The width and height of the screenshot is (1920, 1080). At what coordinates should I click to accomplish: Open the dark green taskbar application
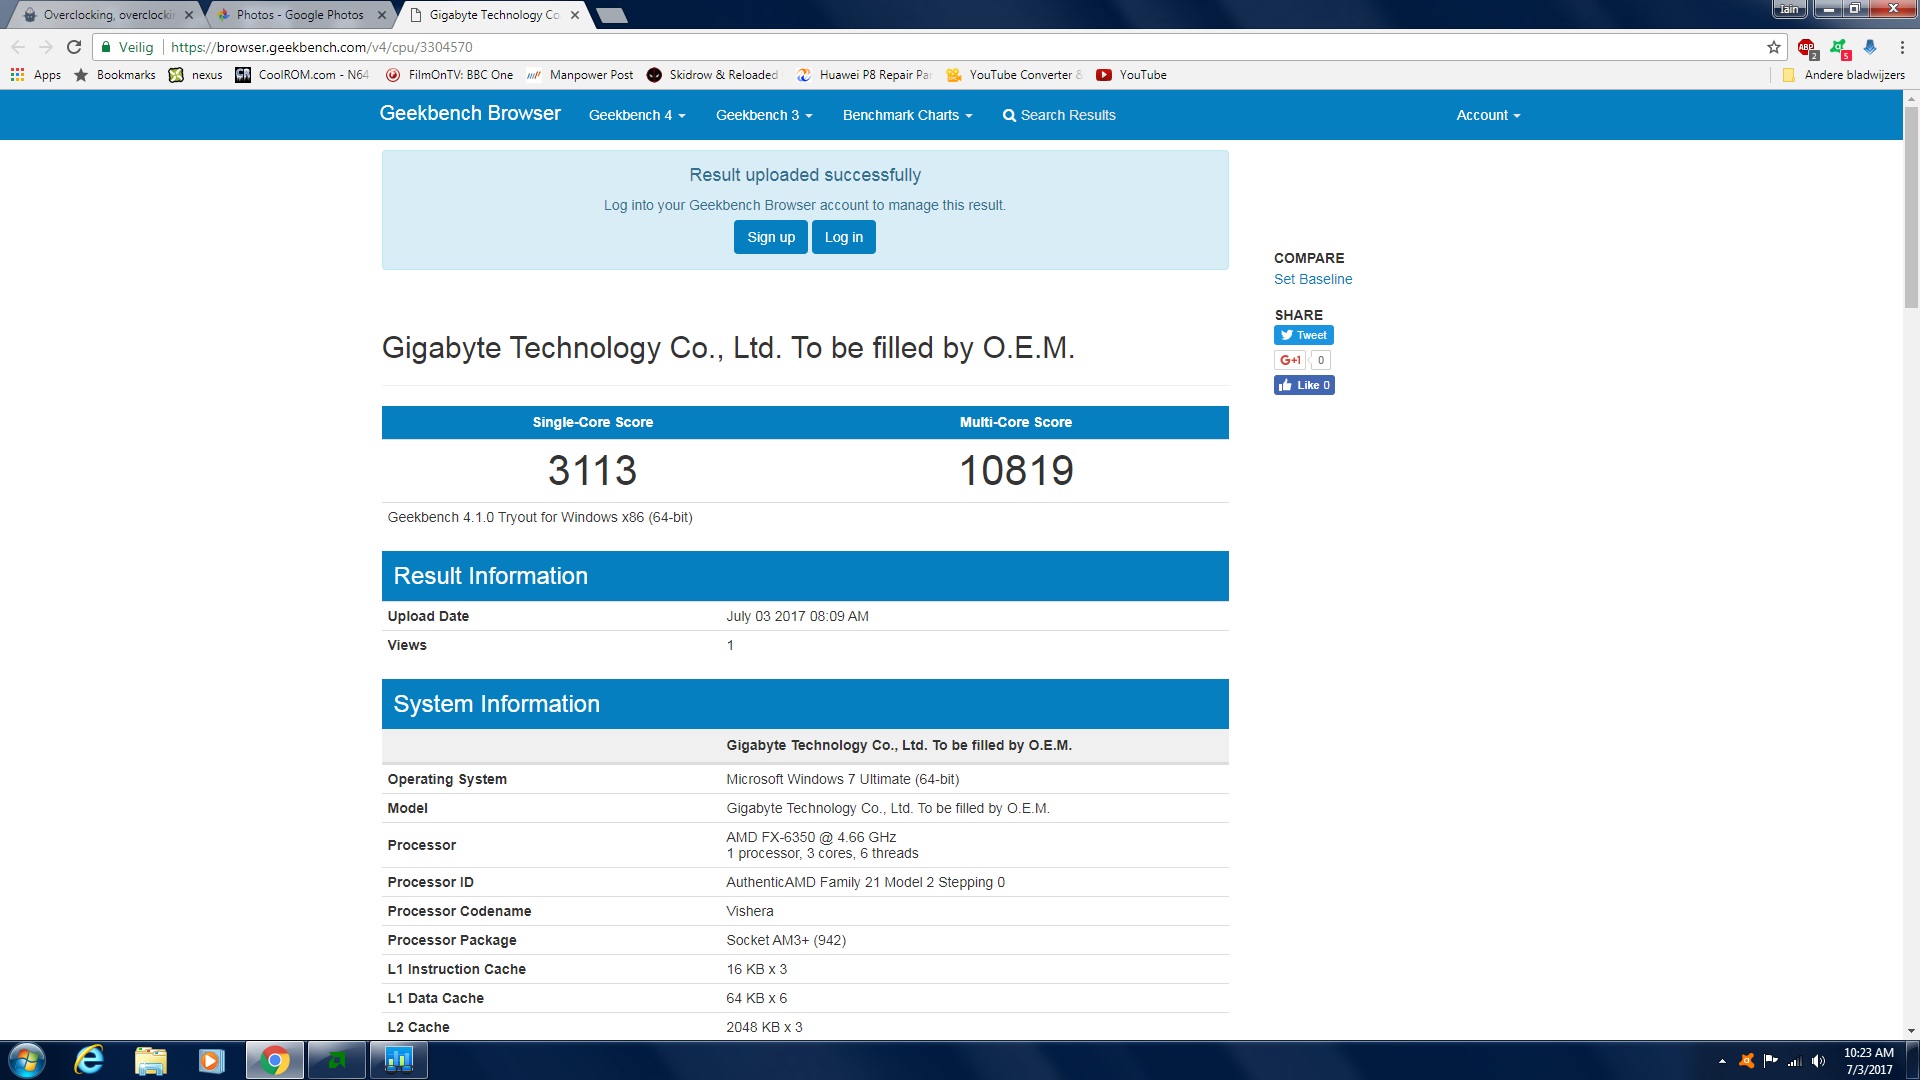(337, 1060)
